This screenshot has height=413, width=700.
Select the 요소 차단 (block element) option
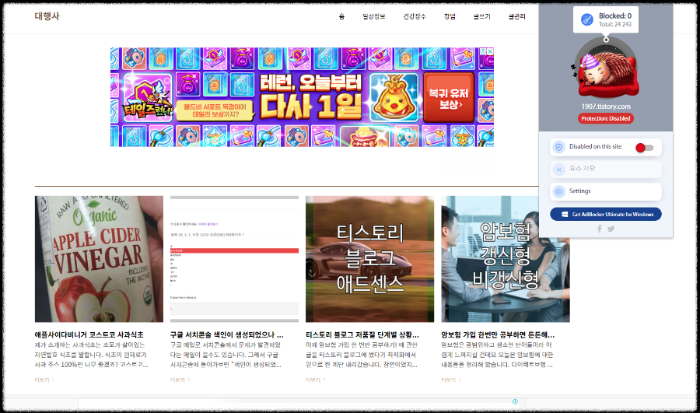(606, 169)
